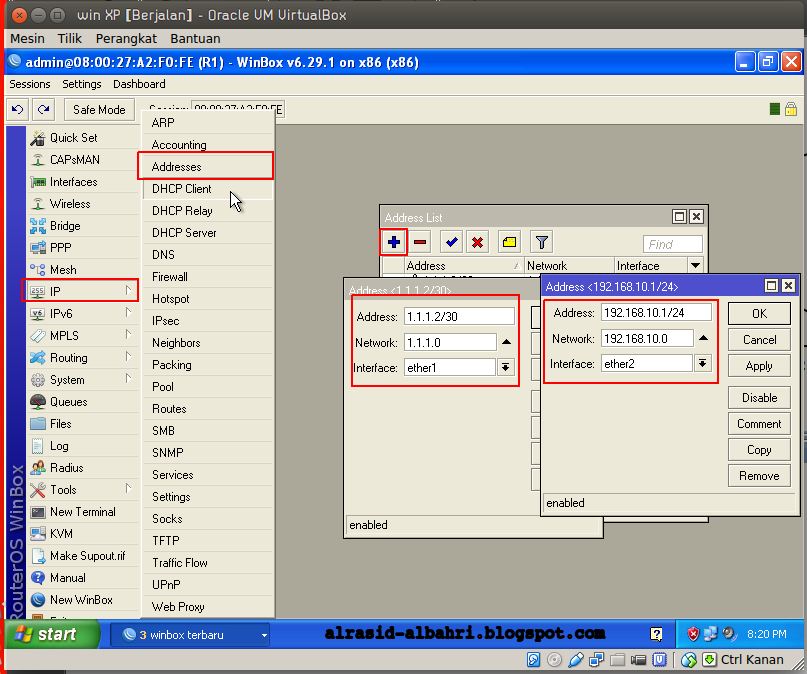Image resolution: width=807 pixels, height=674 pixels.
Task: Click Address field containing 192.168.10.1/24
Action: 656,312
